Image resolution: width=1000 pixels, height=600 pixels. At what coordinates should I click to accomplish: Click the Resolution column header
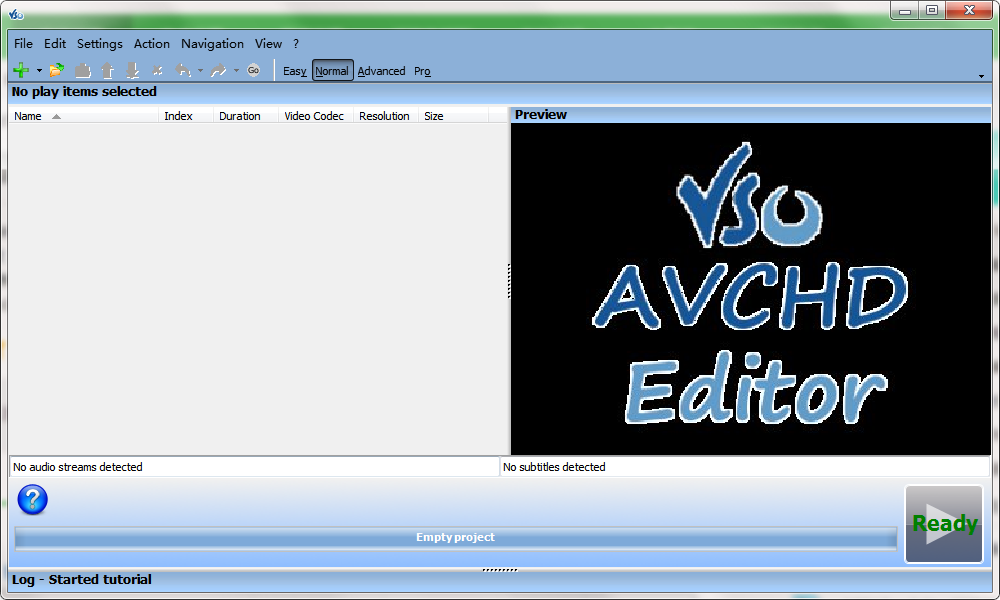[x=386, y=116]
